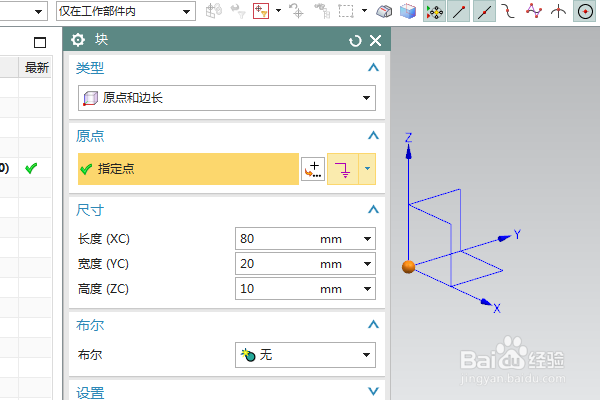The image size is (600, 400).
Task: Click the undo arrow with crosshair icon
Action: [296, 11]
